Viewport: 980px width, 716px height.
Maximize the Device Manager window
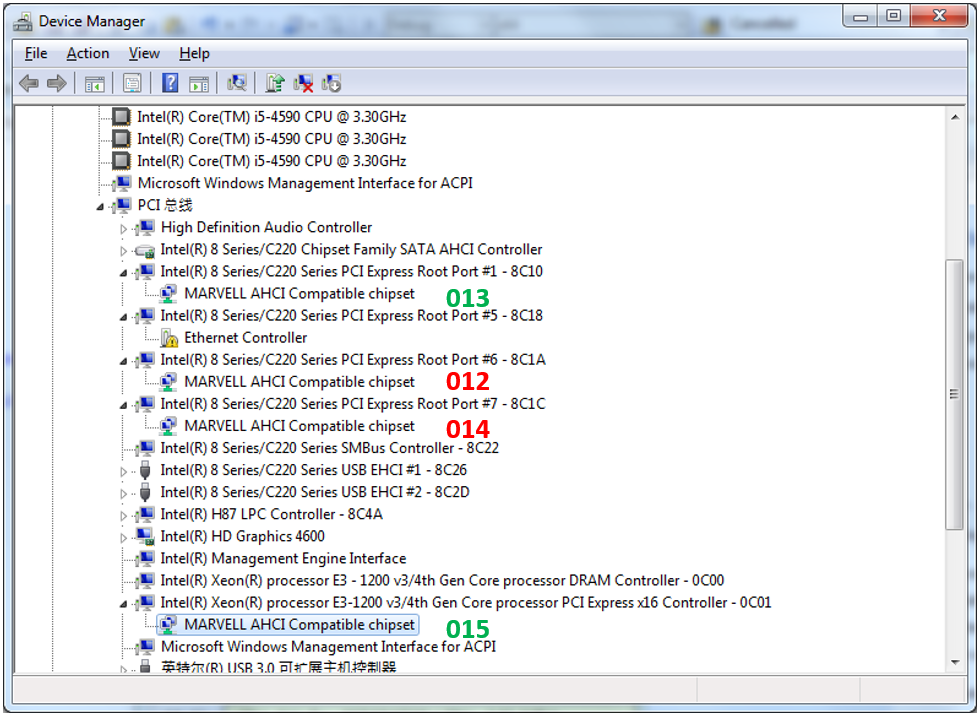tap(894, 17)
